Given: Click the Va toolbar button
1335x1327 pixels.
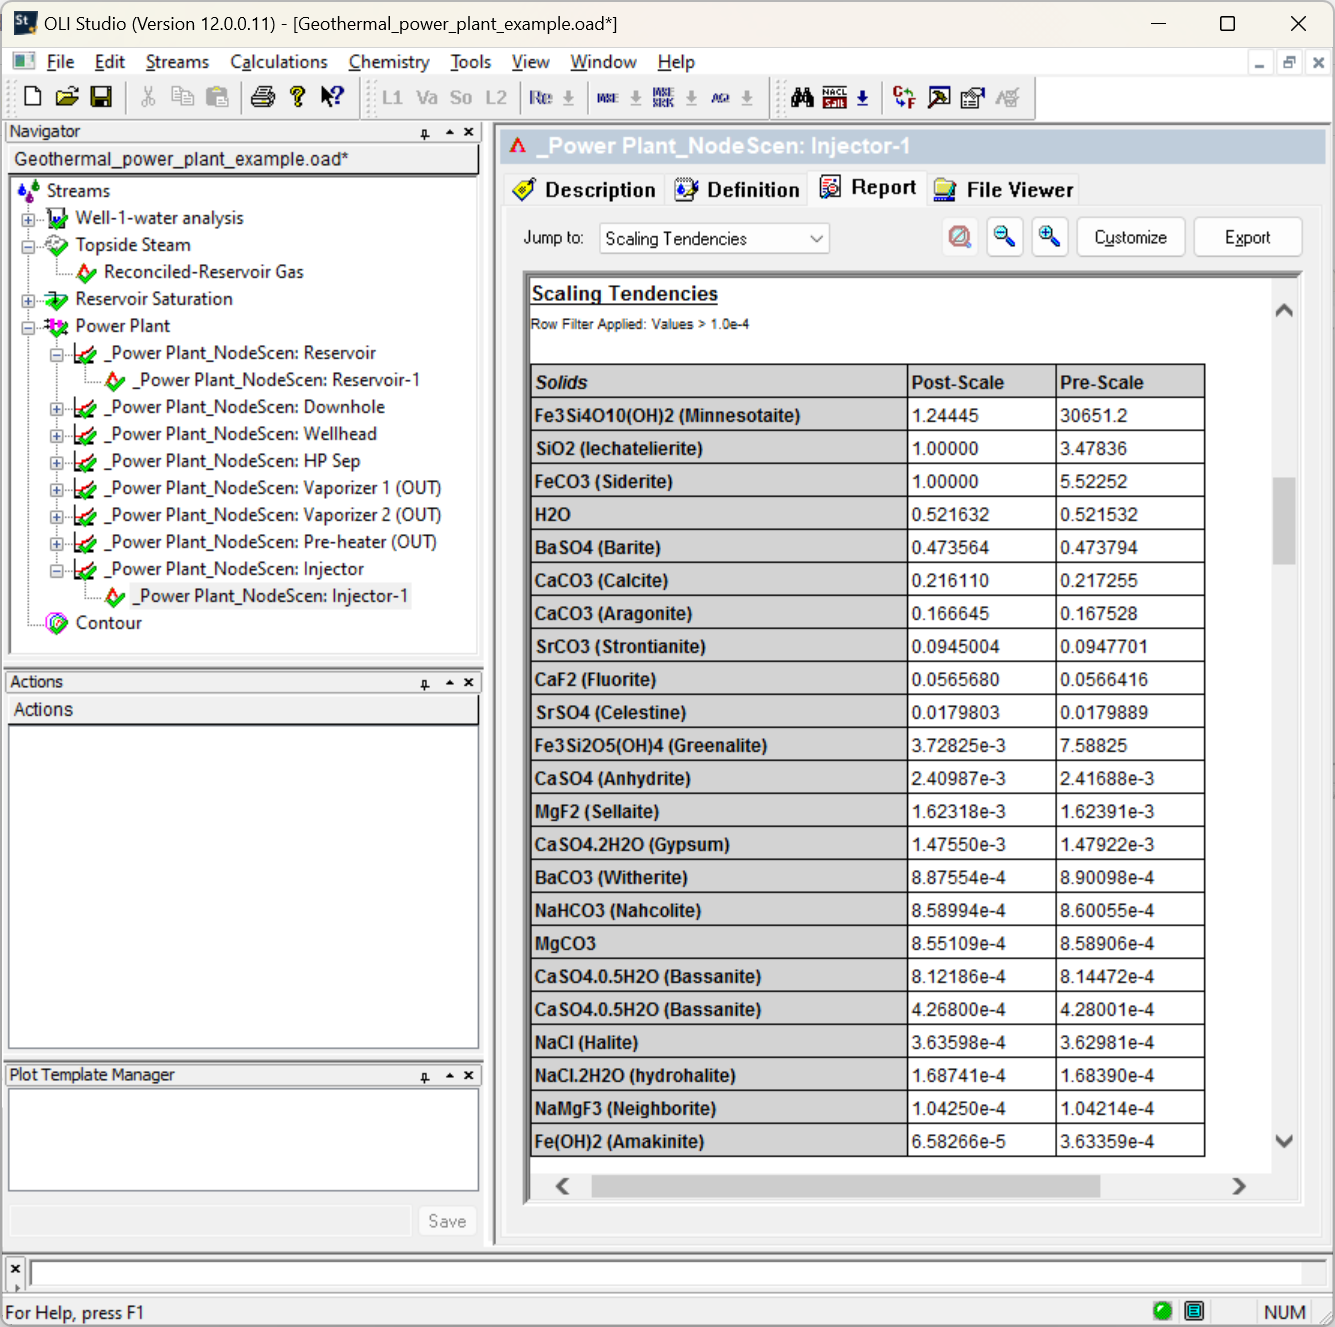Looking at the screenshot, I should click(x=427, y=97).
